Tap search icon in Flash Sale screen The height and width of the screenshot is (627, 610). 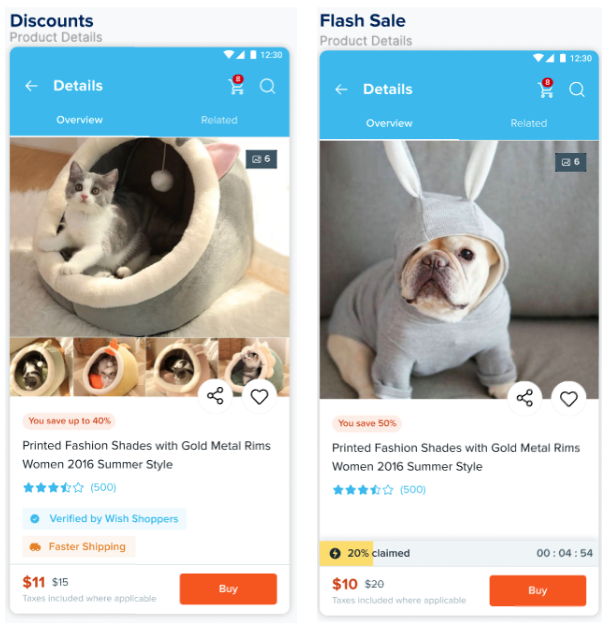pos(577,90)
